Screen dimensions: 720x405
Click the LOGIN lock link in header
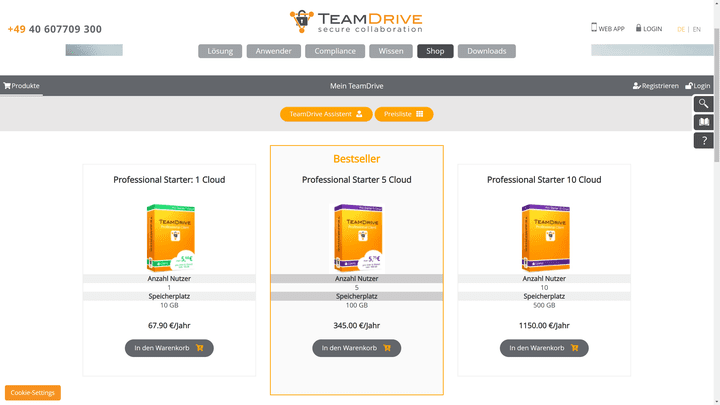pyautogui.click(x=648, y=28)
